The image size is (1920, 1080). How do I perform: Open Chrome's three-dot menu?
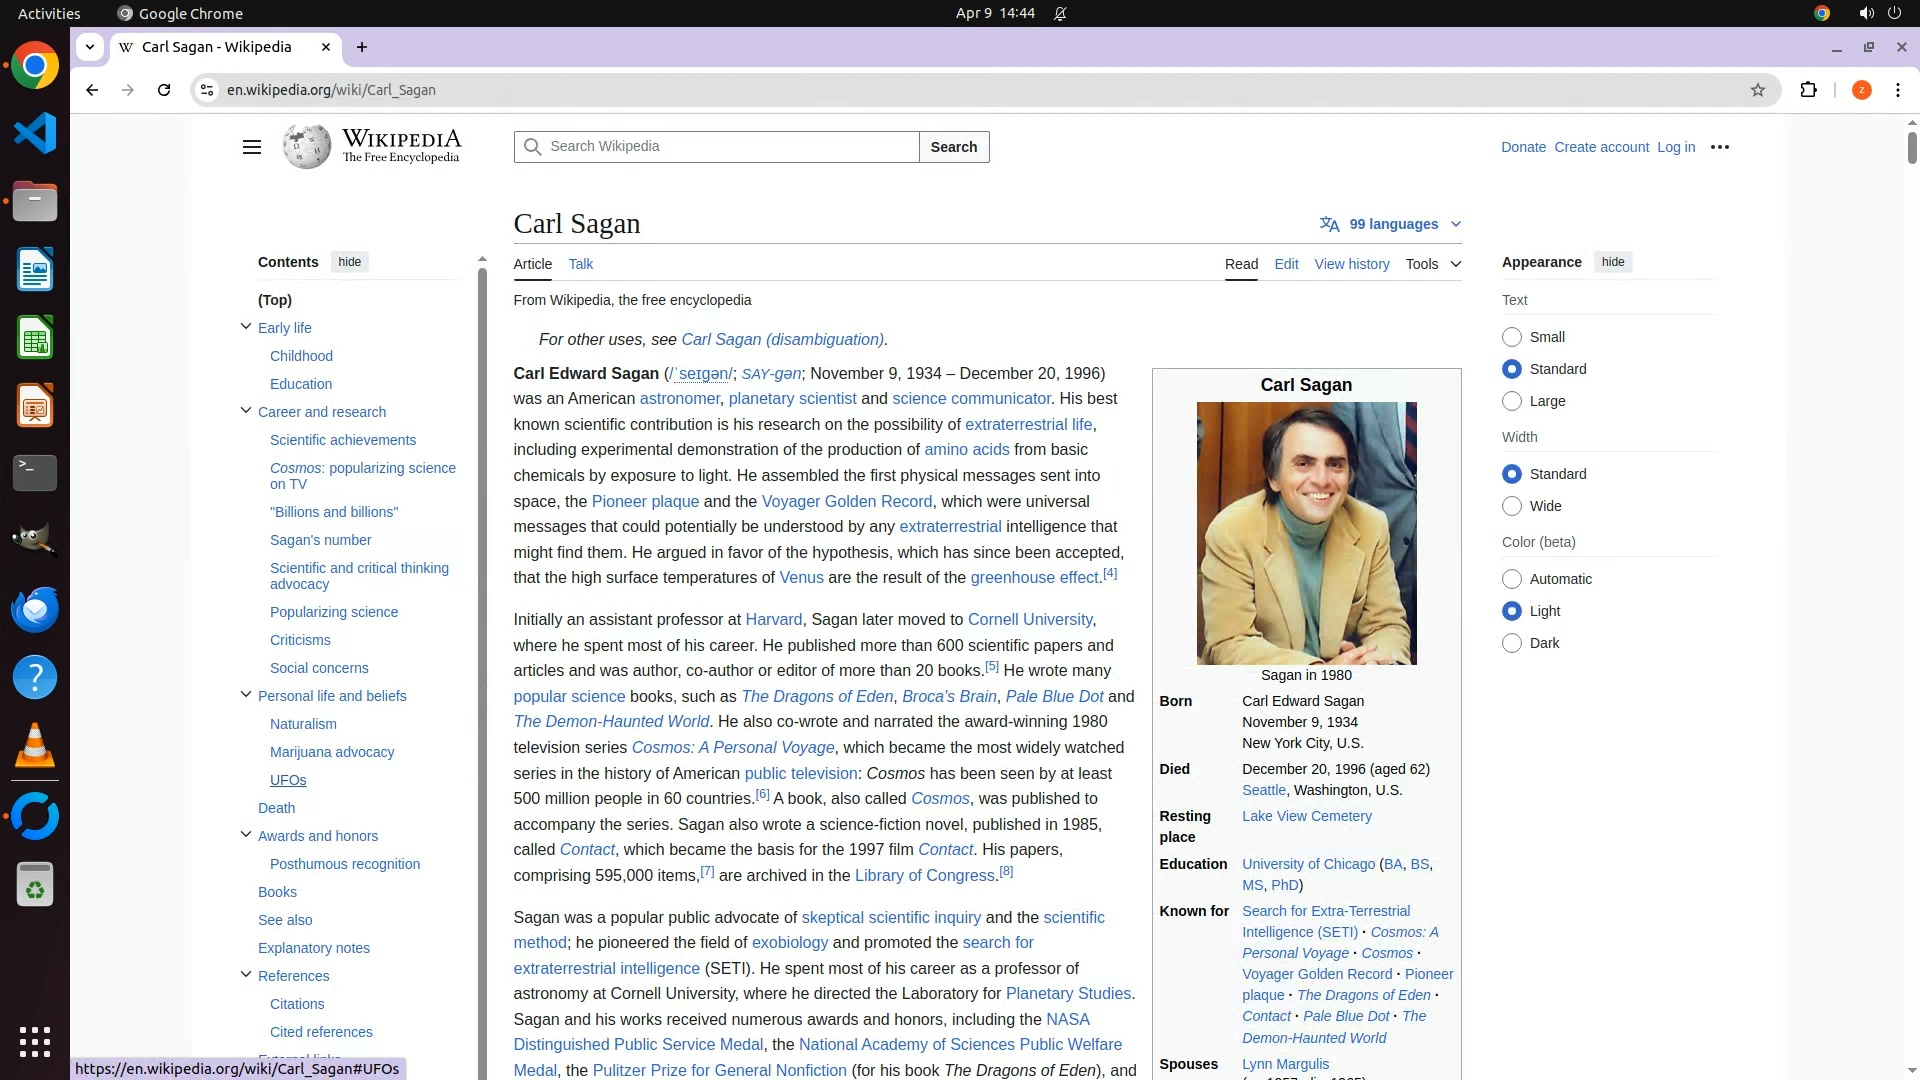[x=1897, y=90]
